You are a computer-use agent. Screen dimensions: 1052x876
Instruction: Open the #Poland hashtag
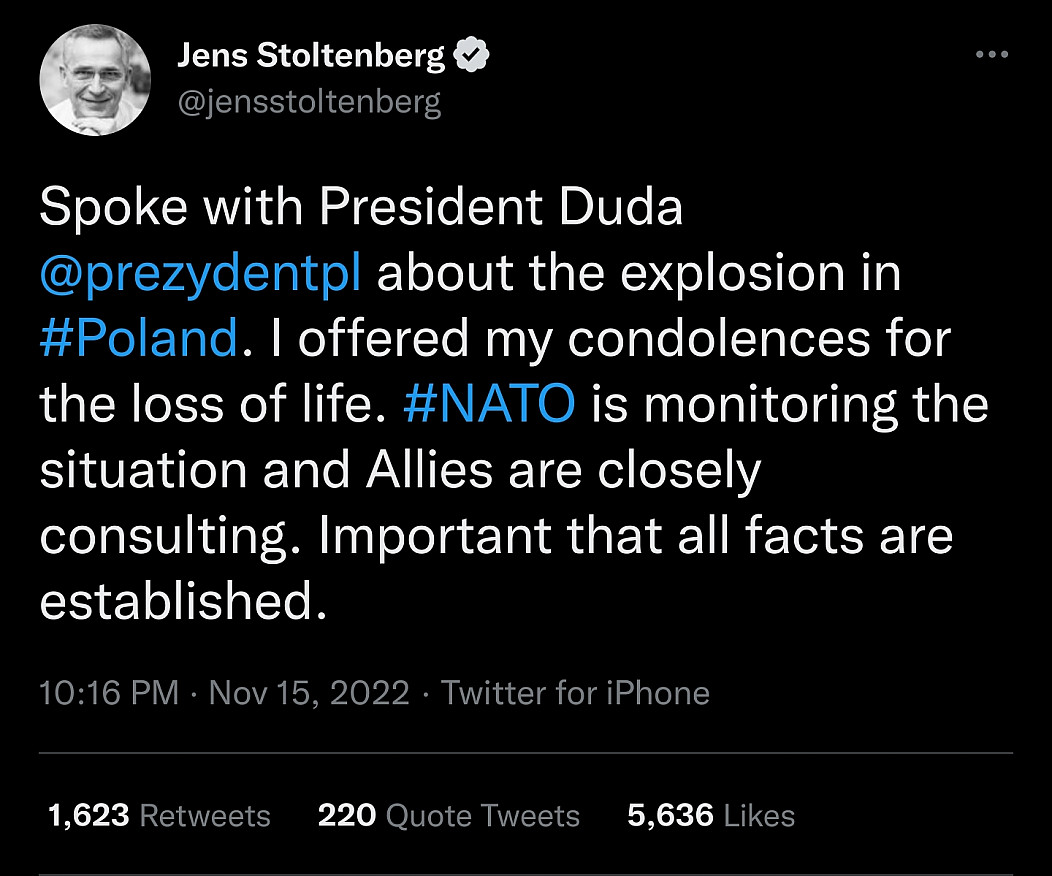[x=139, y=340]
